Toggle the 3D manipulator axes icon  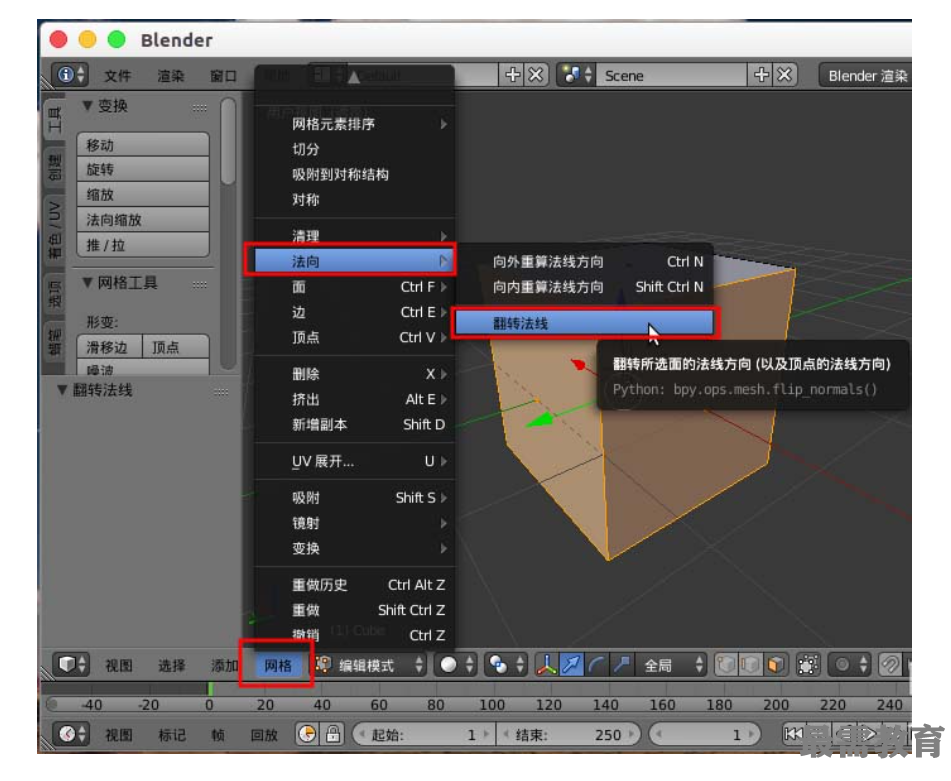546,665
